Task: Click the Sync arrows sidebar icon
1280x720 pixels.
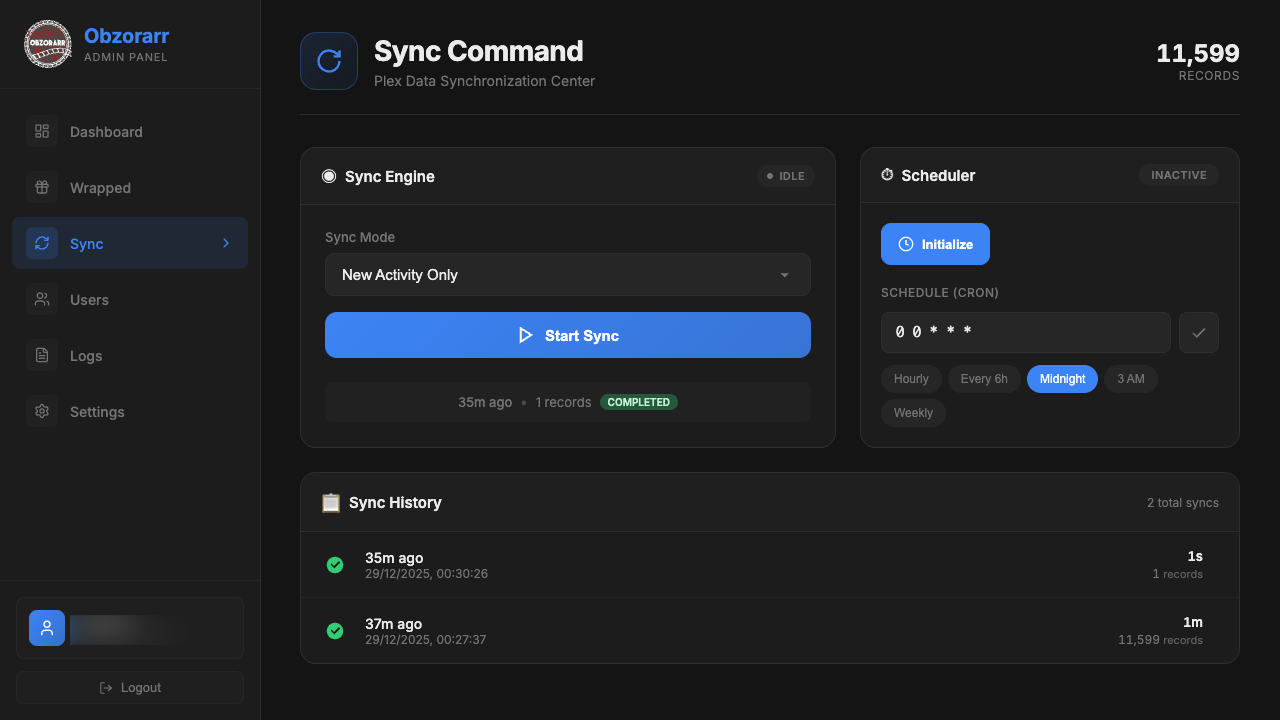Action: pos(42,243)
